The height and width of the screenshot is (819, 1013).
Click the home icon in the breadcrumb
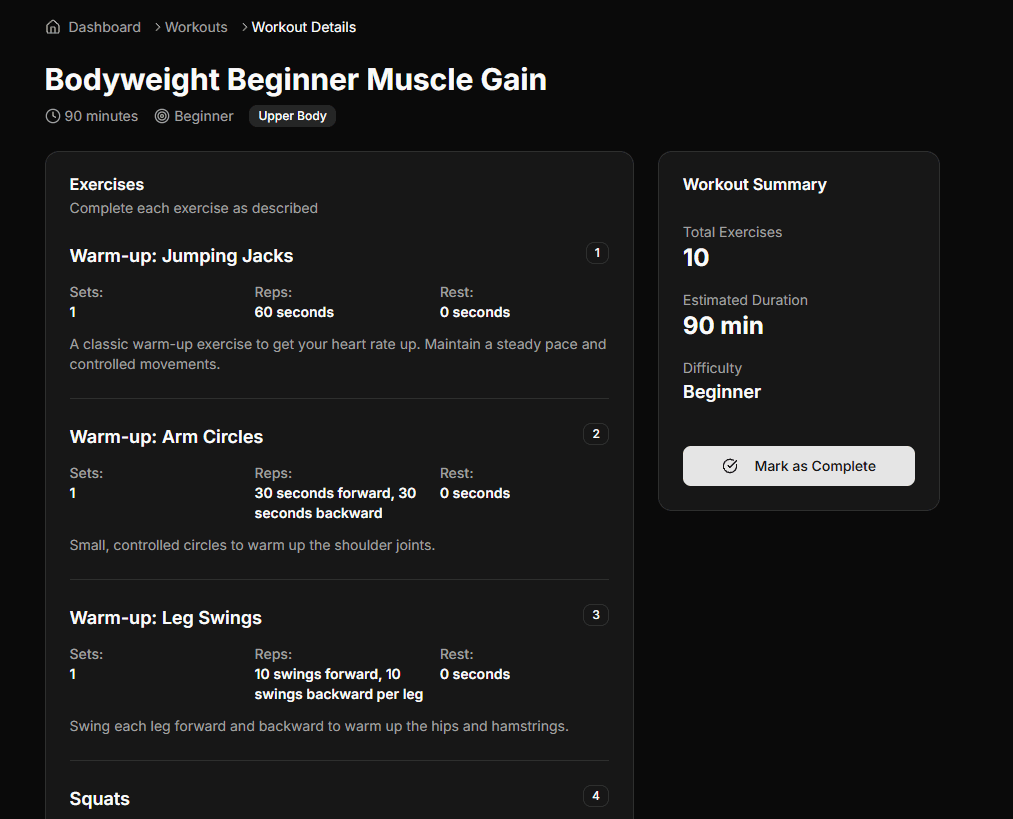[x=52, y=27]
